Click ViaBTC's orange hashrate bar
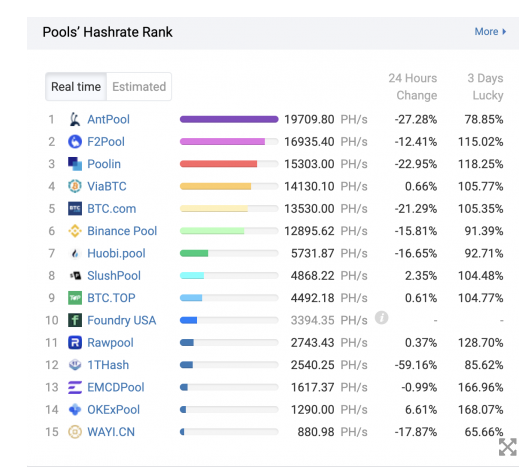 [x=215, y=186]
